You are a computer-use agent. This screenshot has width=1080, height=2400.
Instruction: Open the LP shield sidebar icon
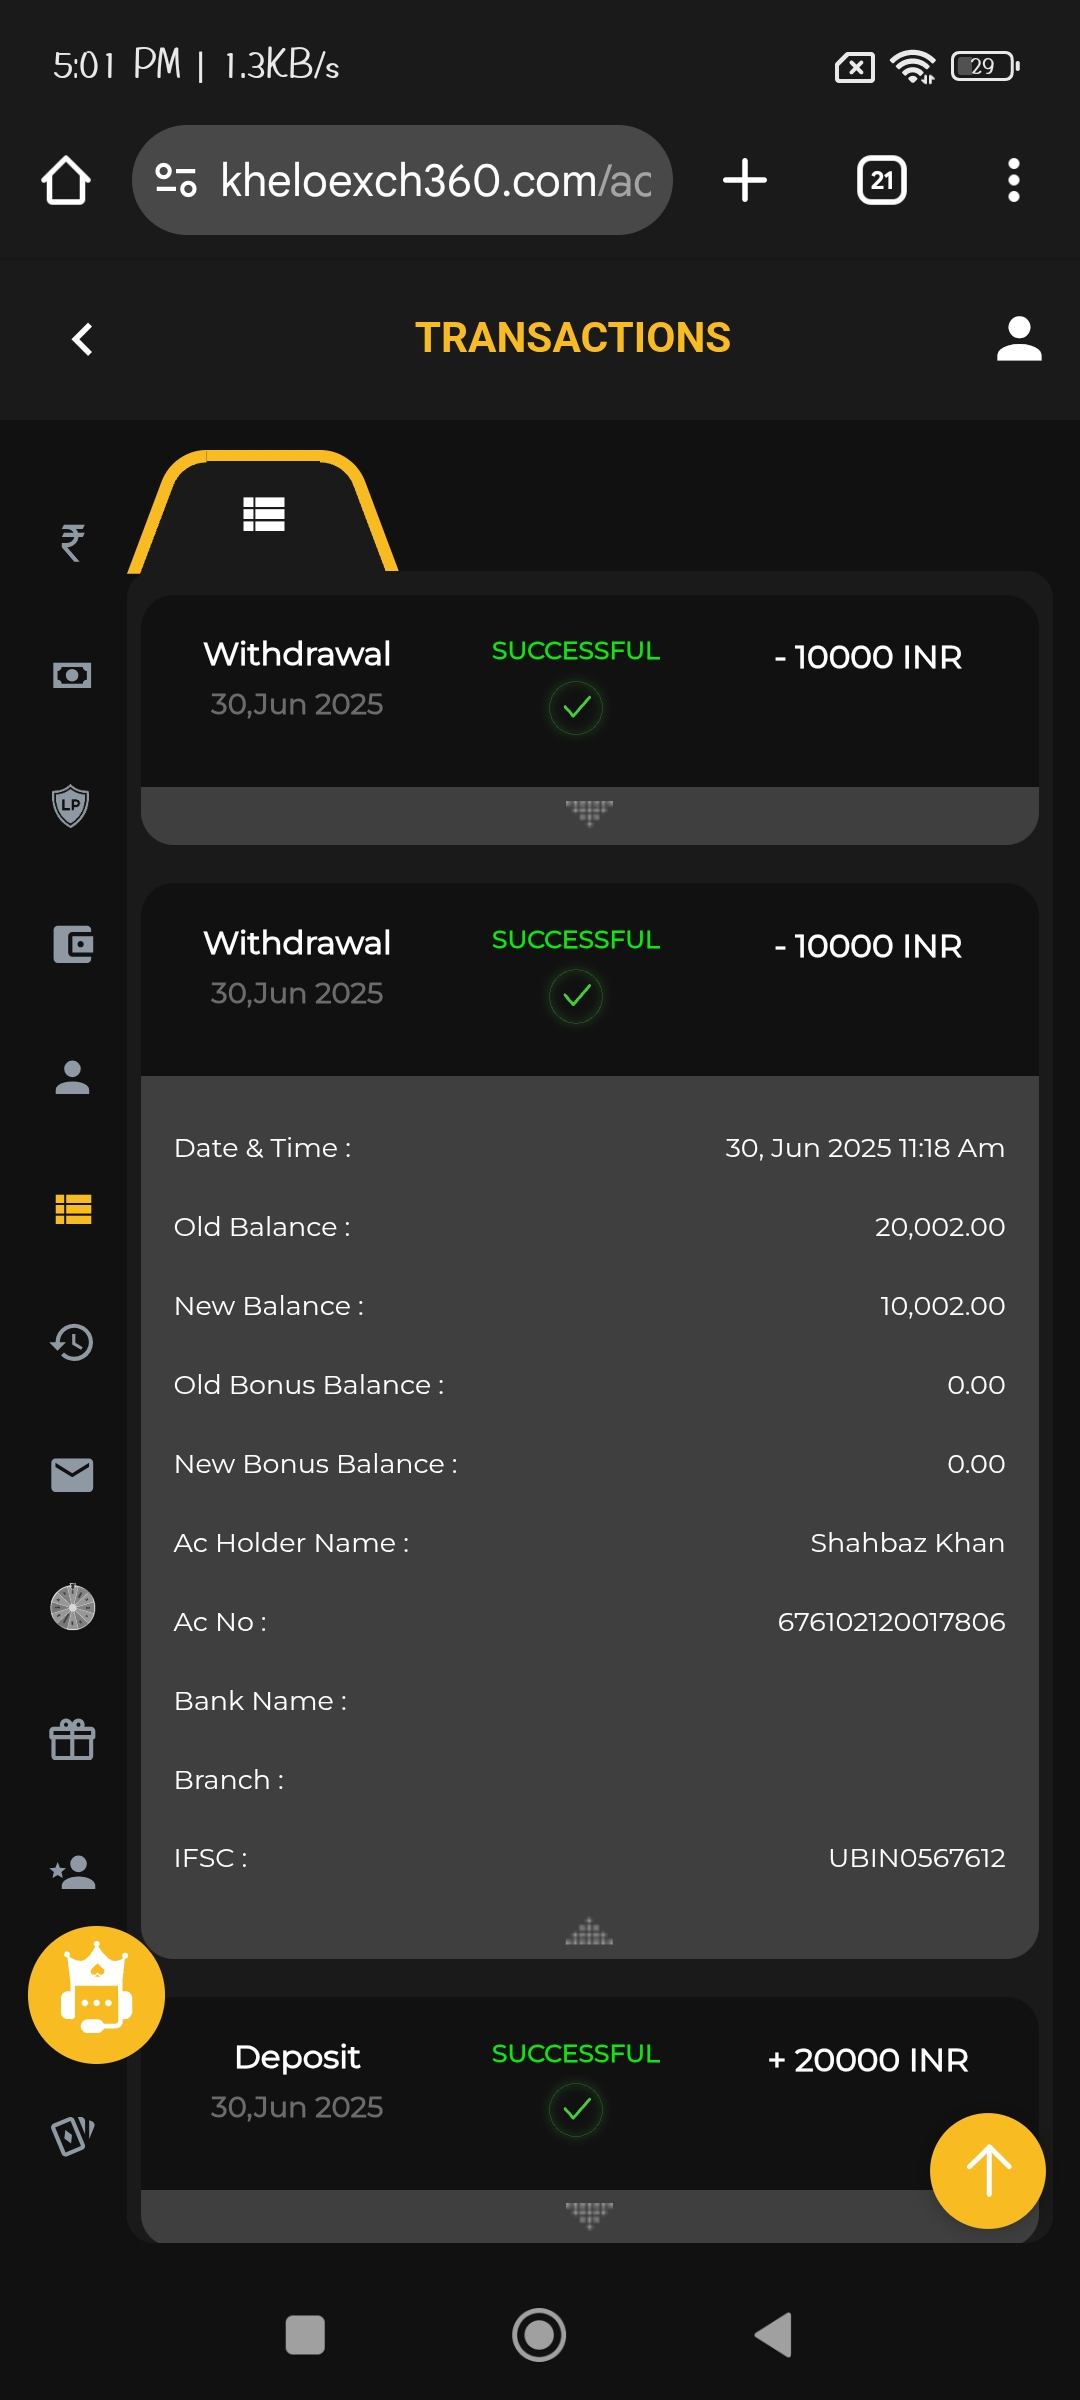tap(71, 806)
